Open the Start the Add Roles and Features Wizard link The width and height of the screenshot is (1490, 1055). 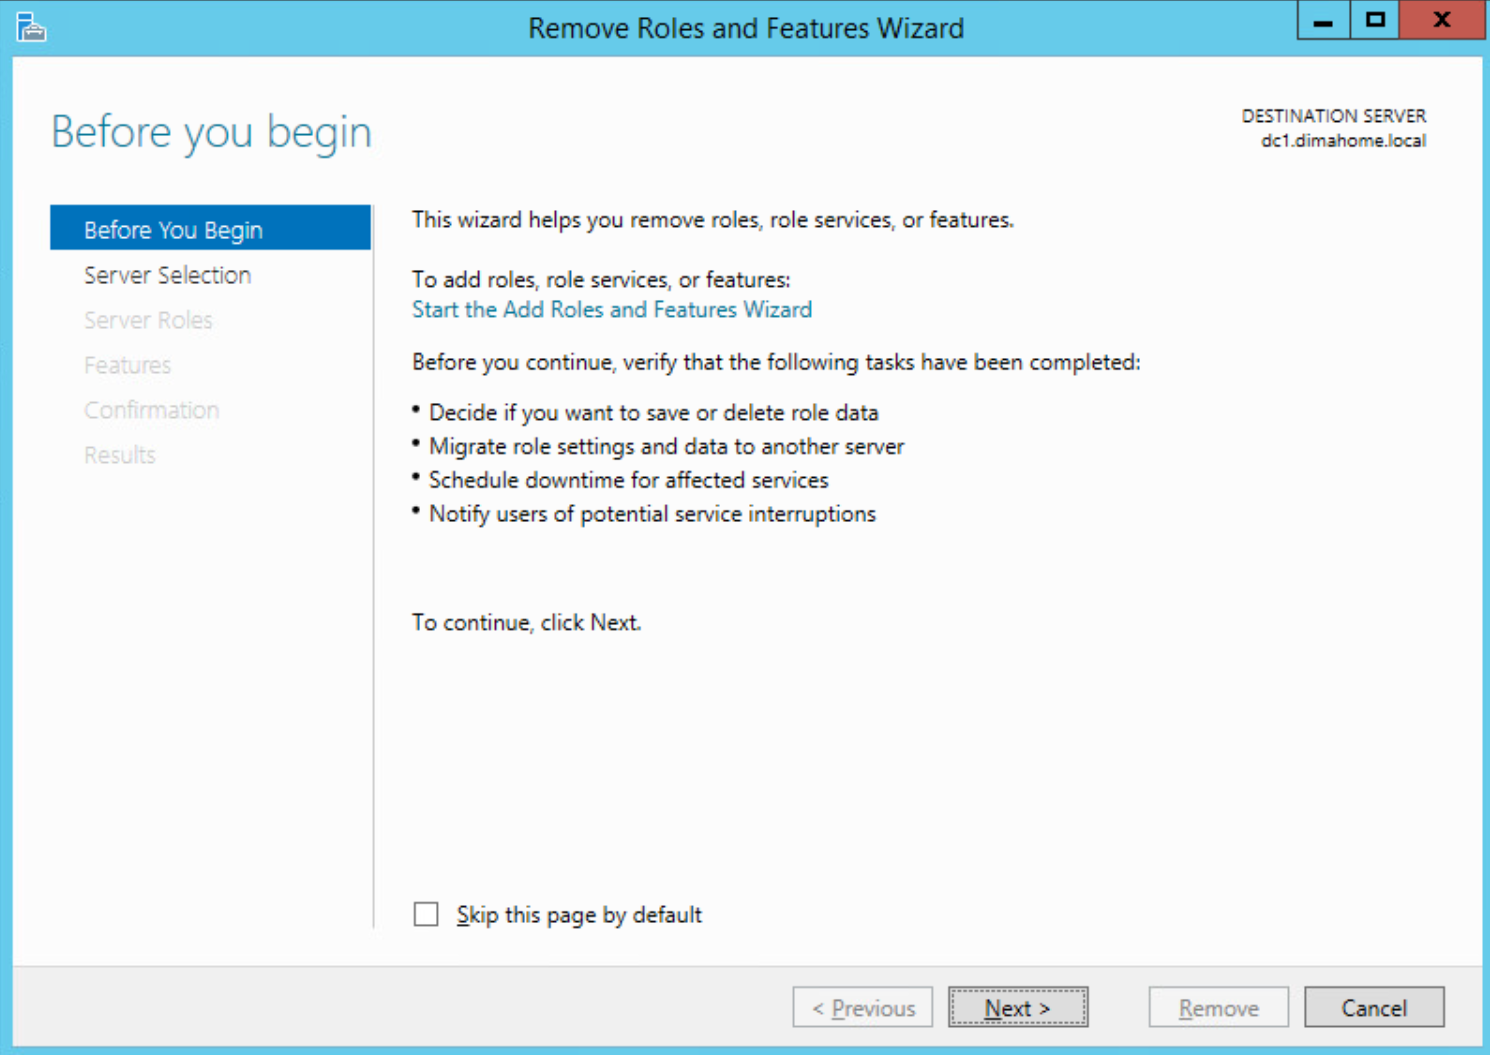pyautogui.click(x=611, y=309)
